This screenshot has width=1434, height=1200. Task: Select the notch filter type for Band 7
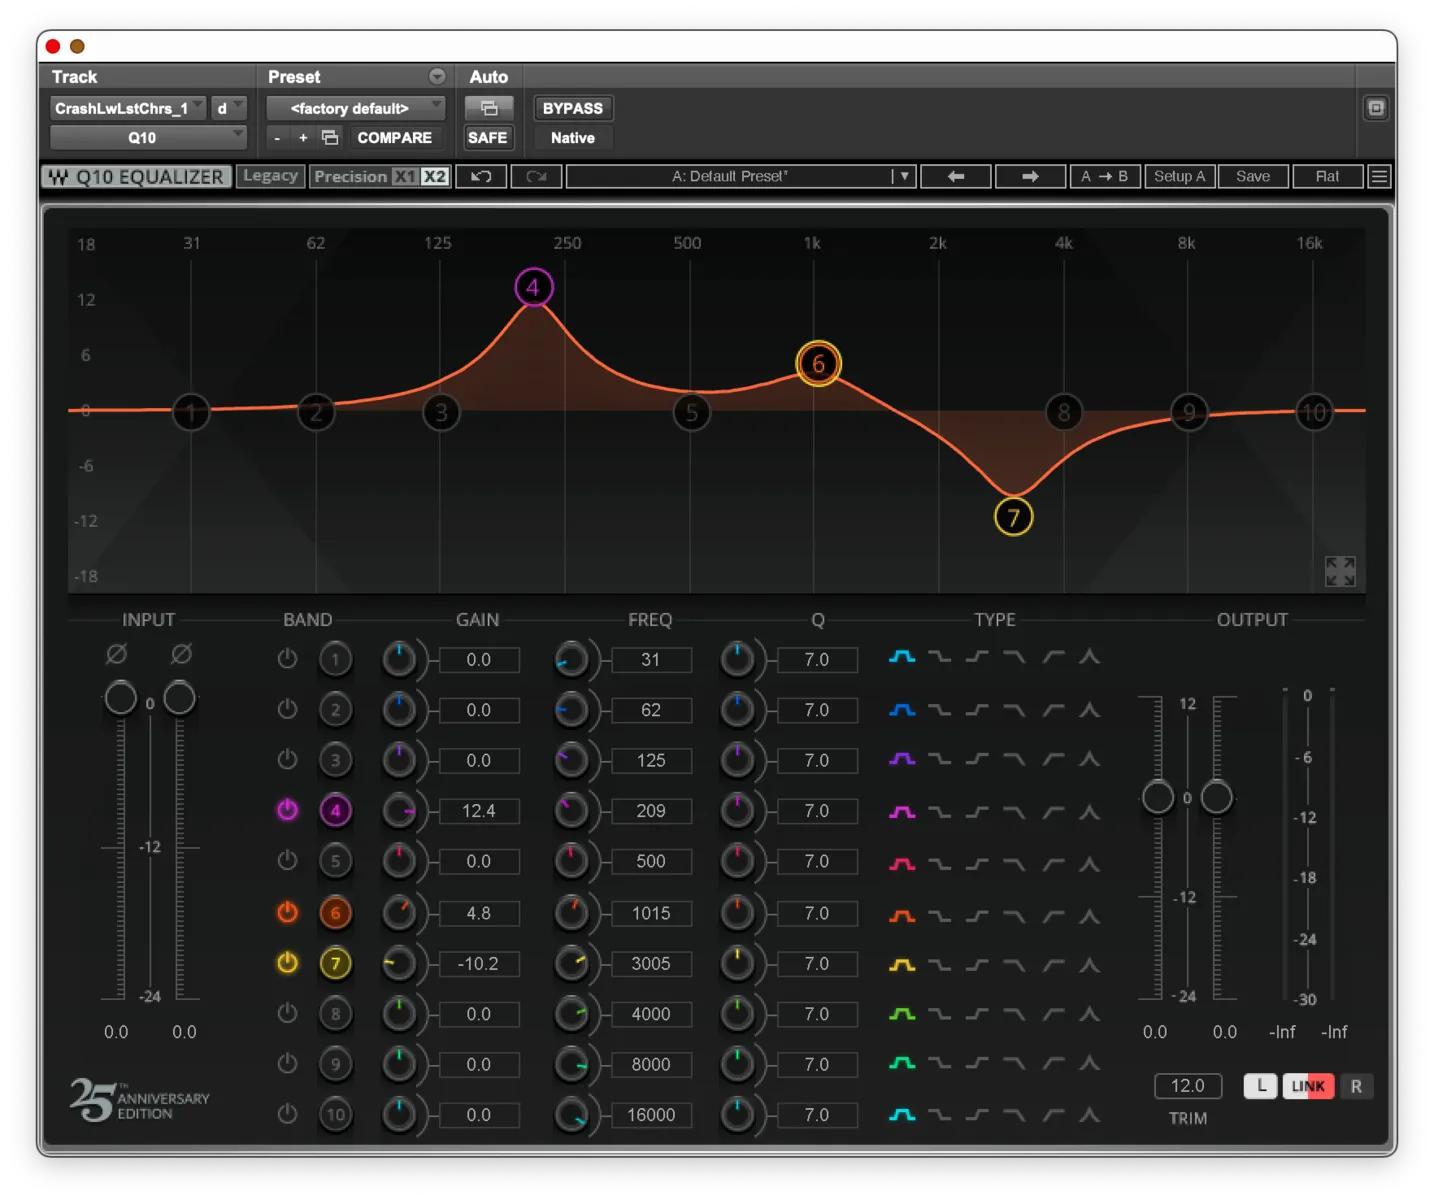click(1091, 964)
